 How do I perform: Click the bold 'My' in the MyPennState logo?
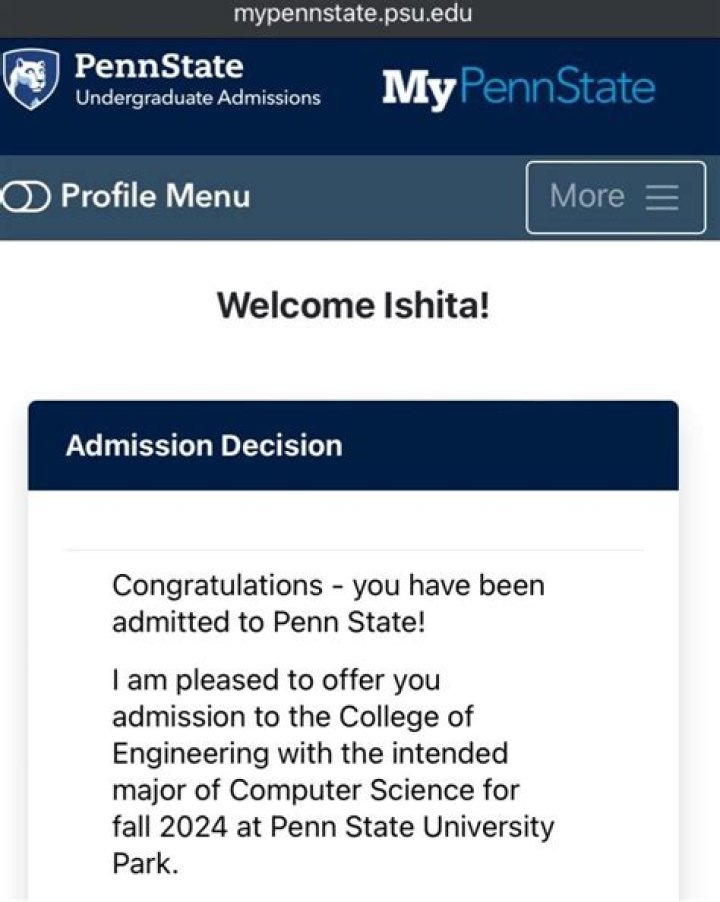pyautogui.click(x=419, y=89)
